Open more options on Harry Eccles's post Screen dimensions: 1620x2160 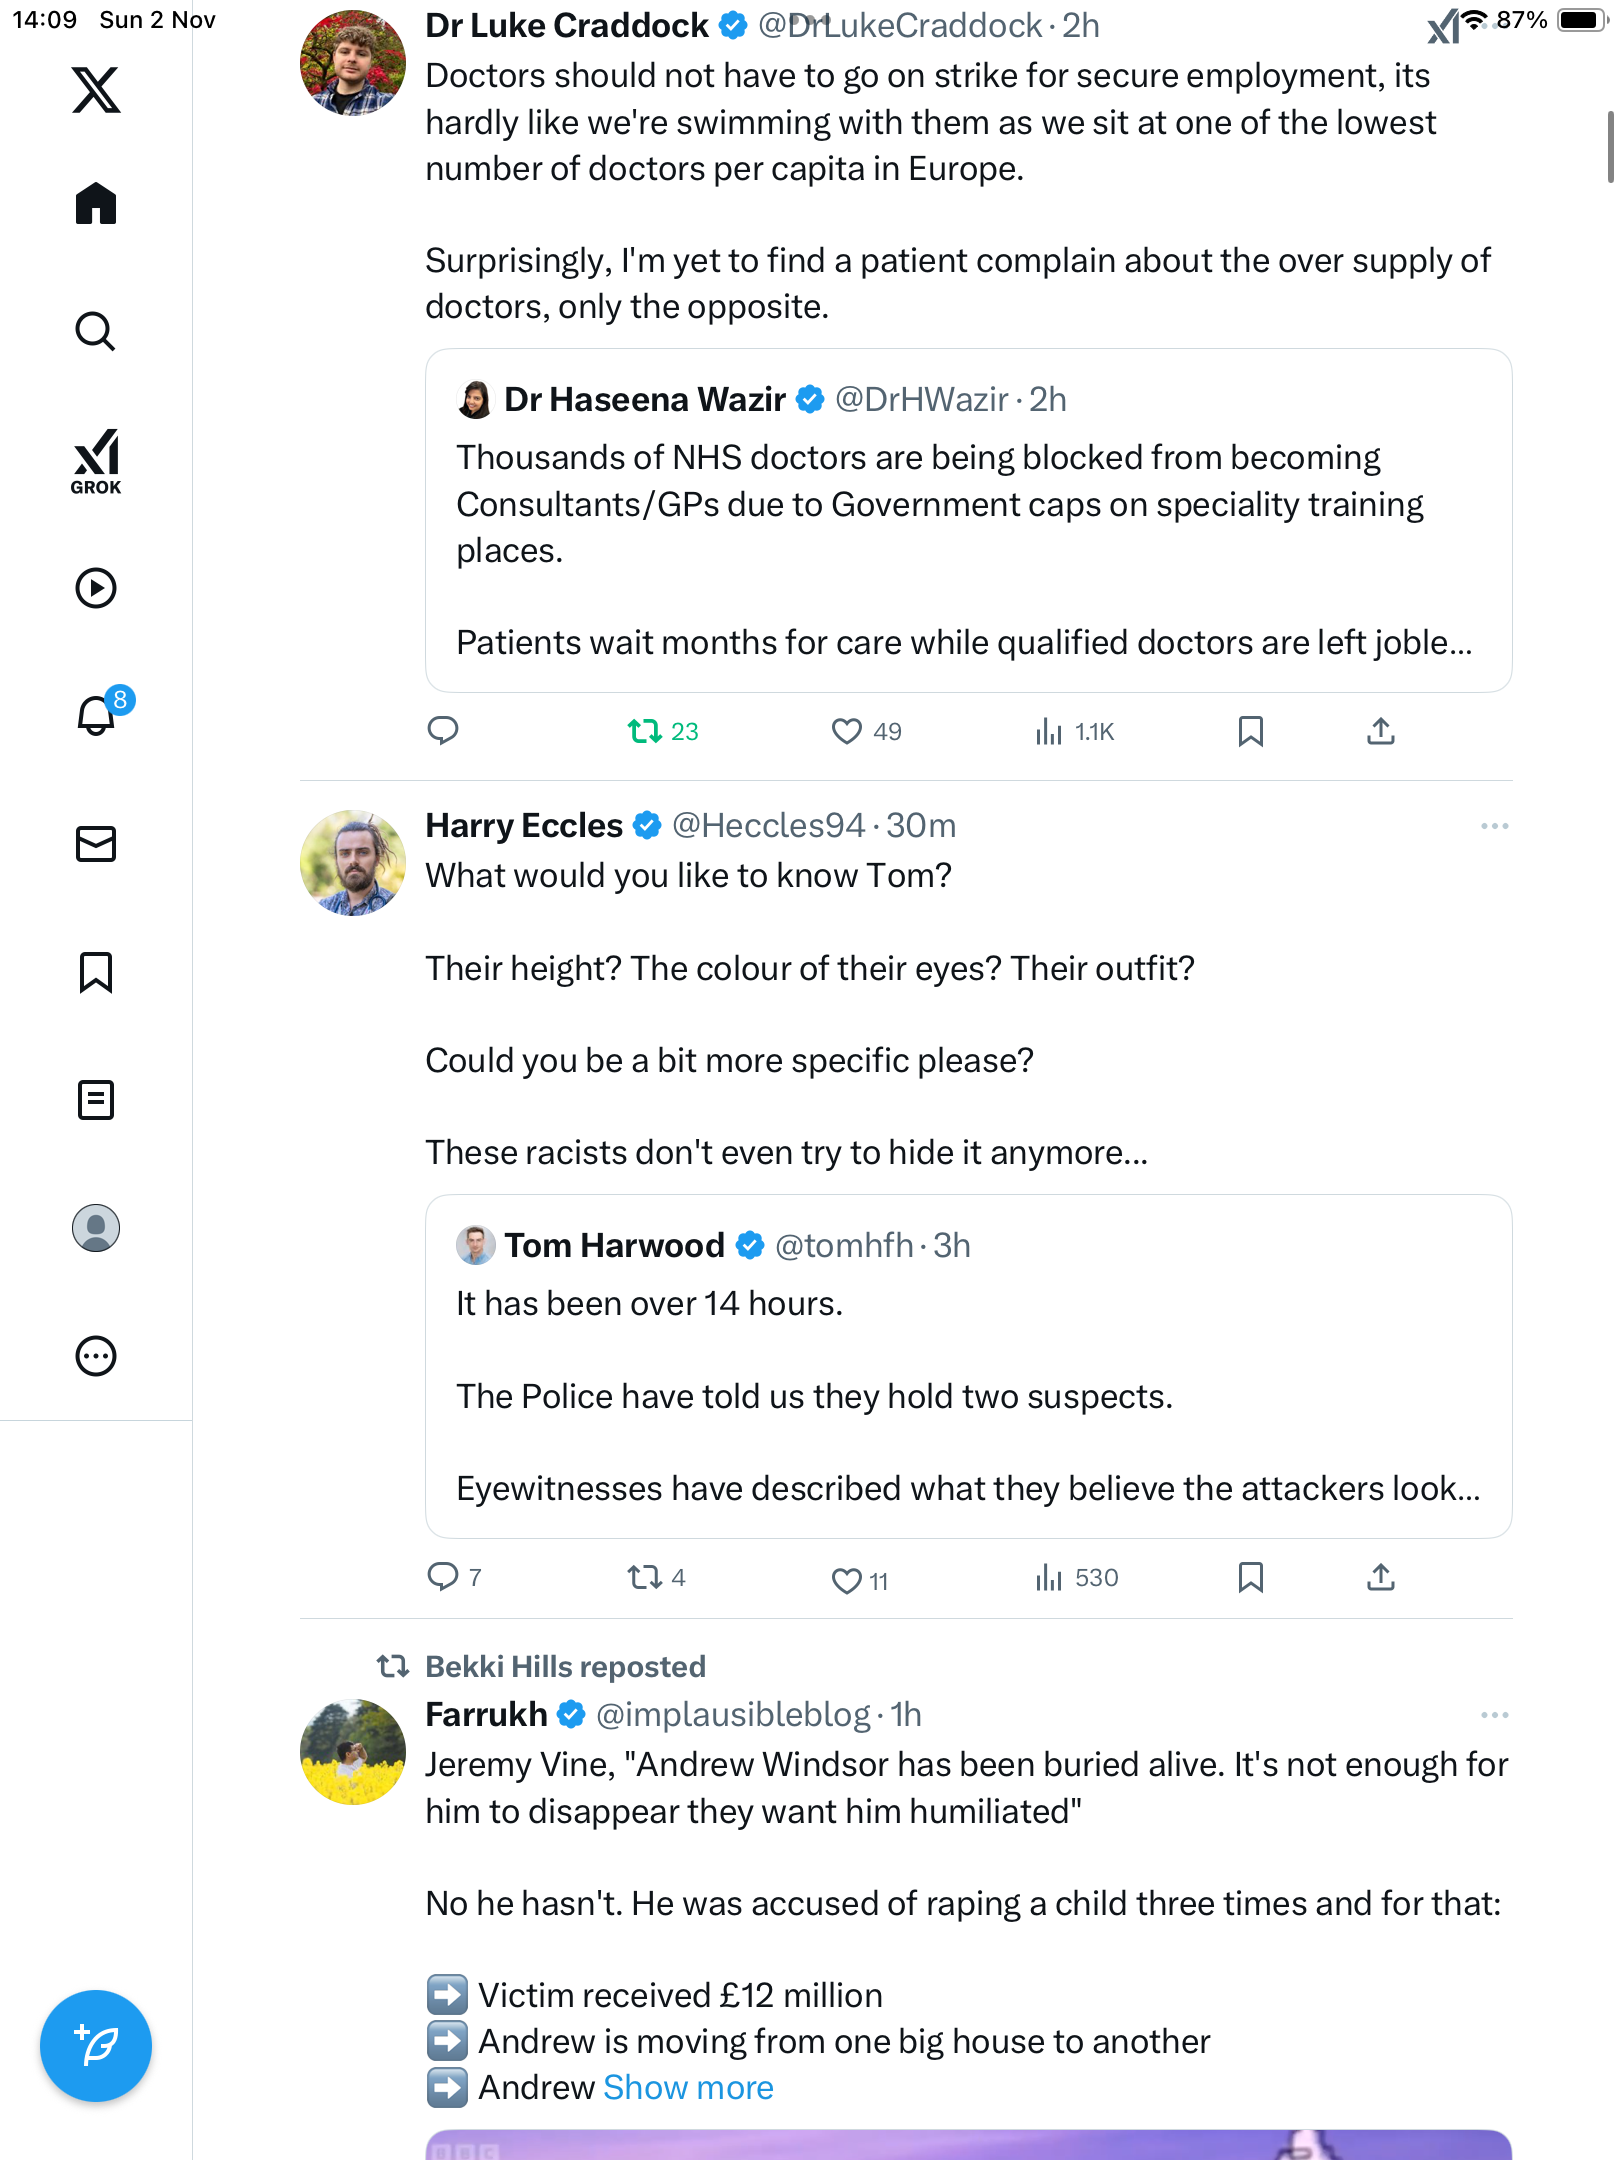(x=1494, y=826)
